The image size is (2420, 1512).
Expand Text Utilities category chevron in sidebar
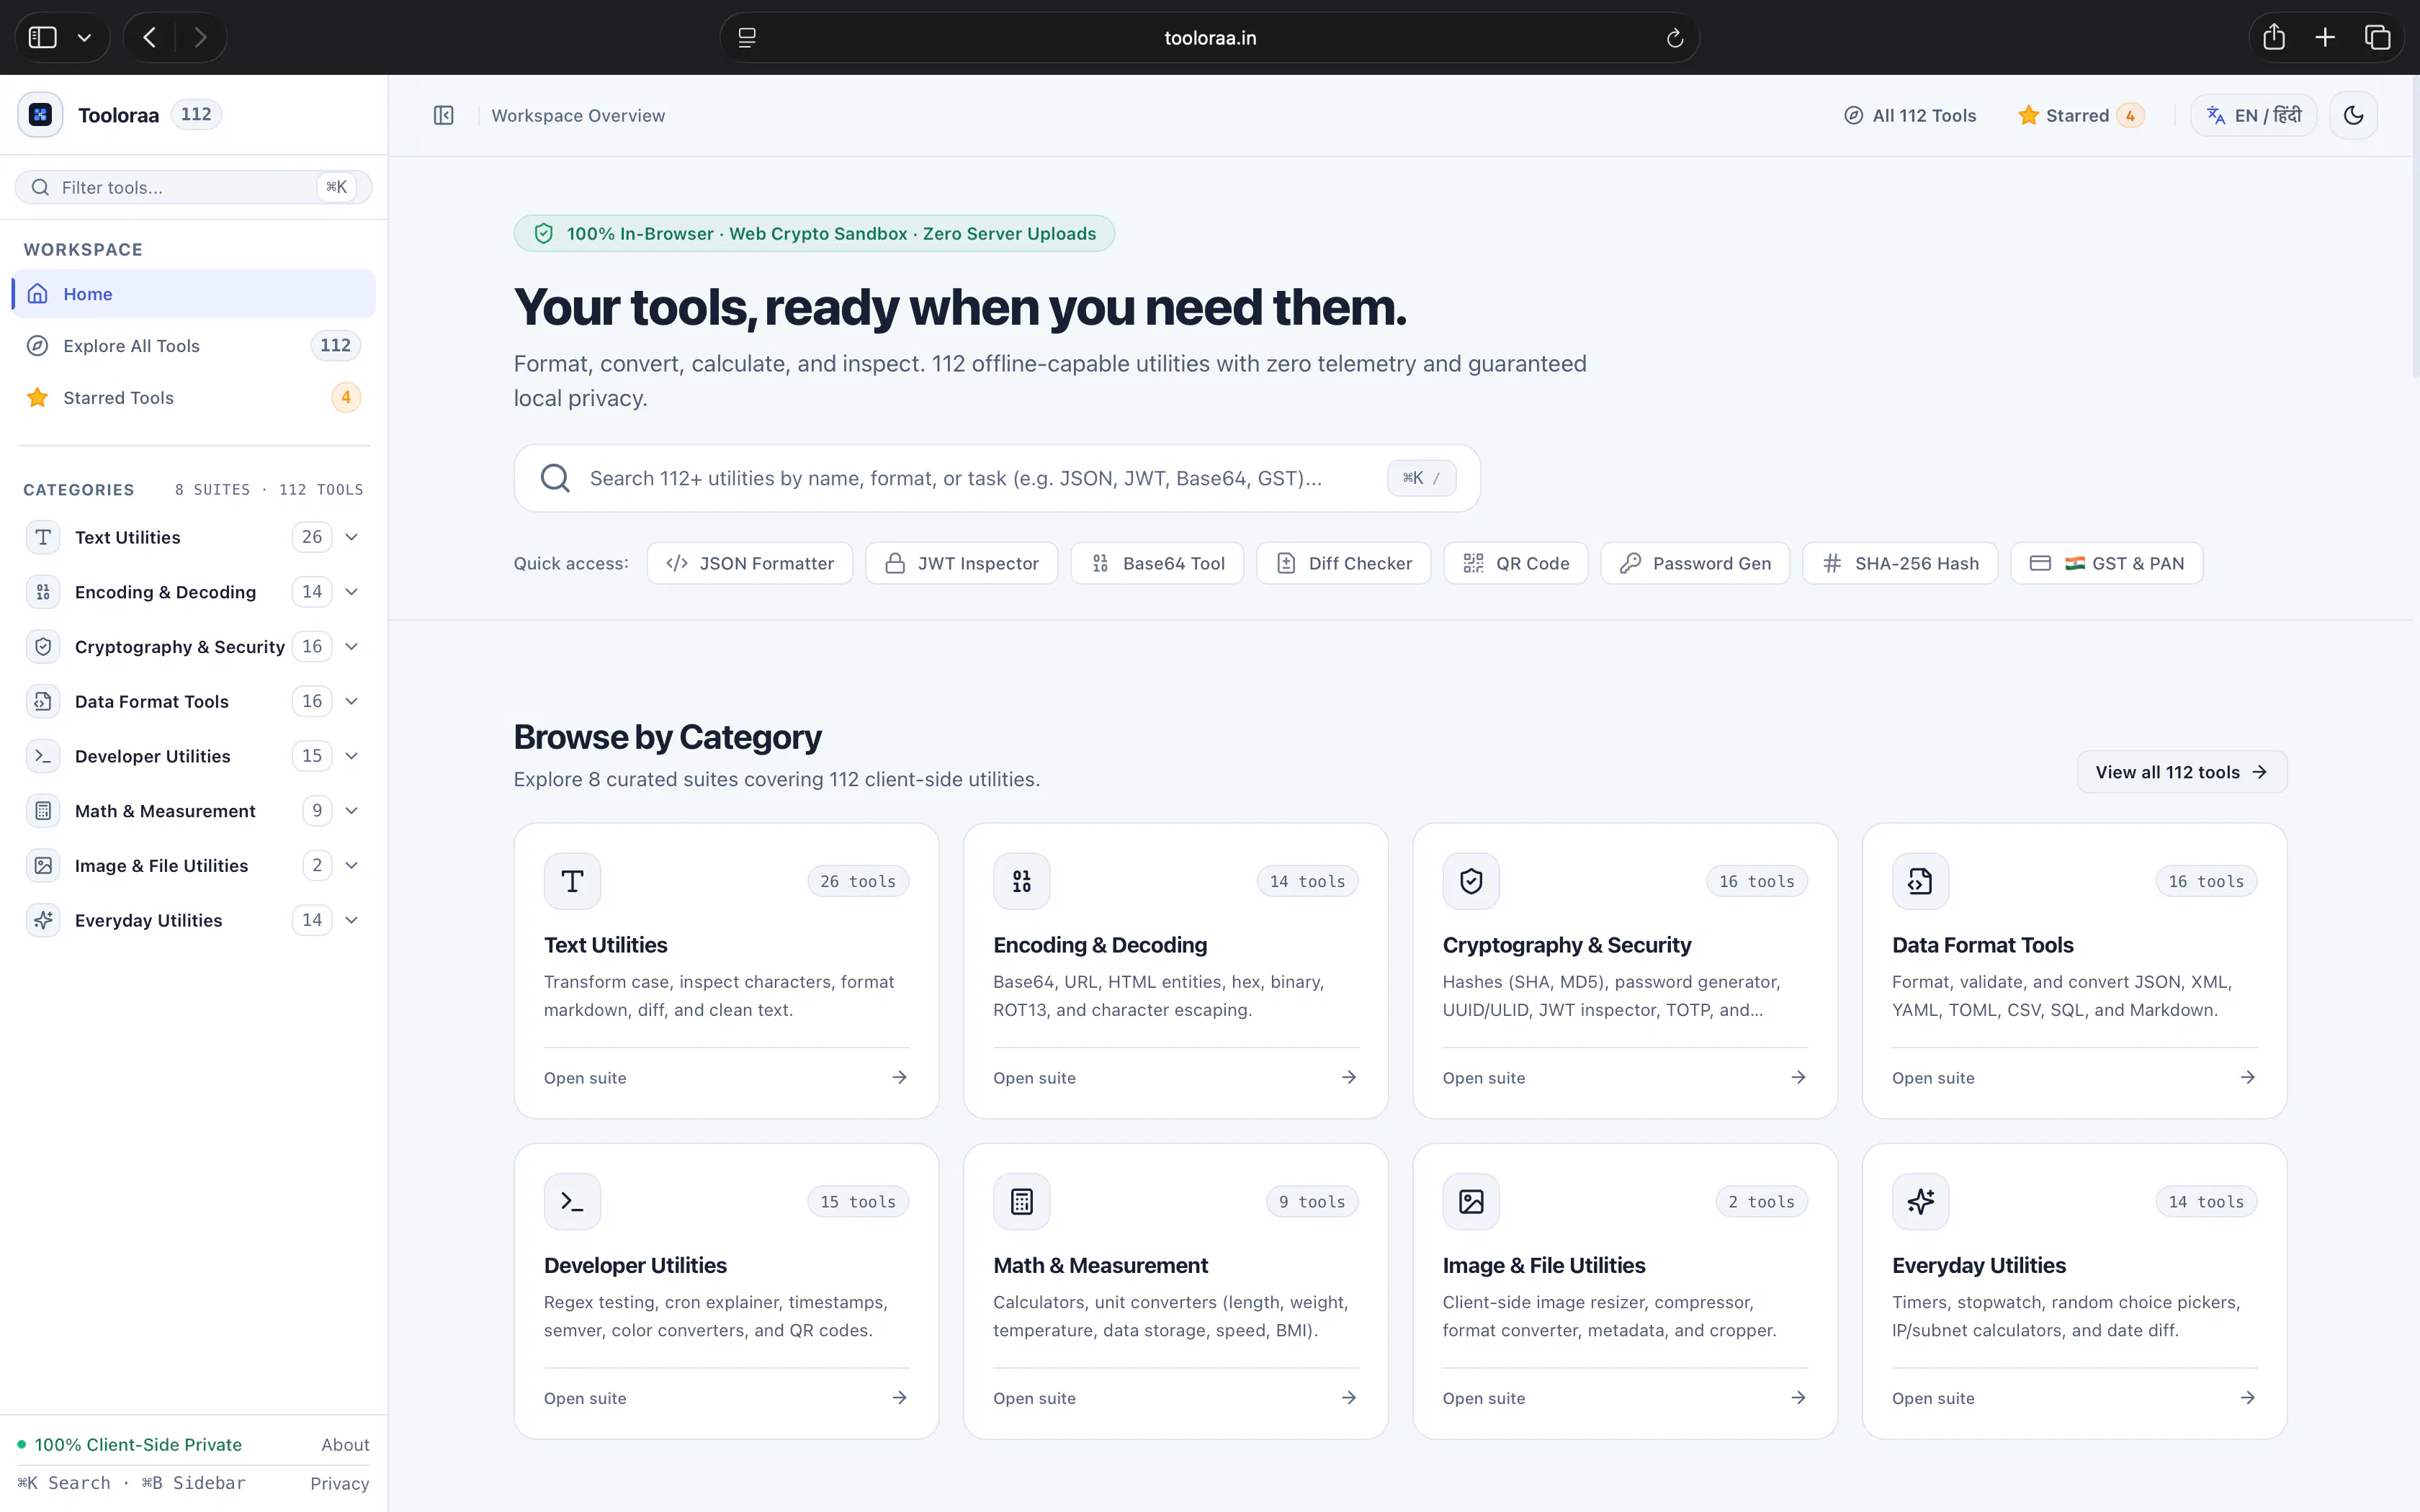coord(352,537)
